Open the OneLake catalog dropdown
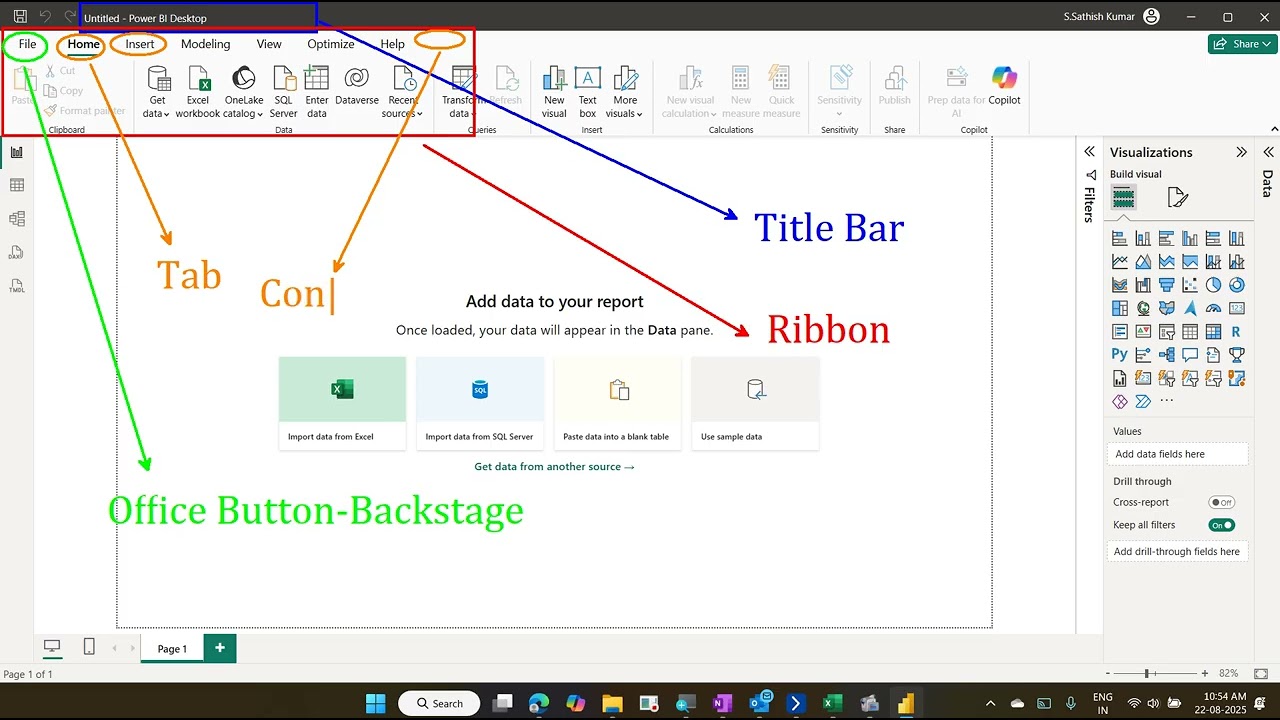The image size is (1280, 720). 243,92
